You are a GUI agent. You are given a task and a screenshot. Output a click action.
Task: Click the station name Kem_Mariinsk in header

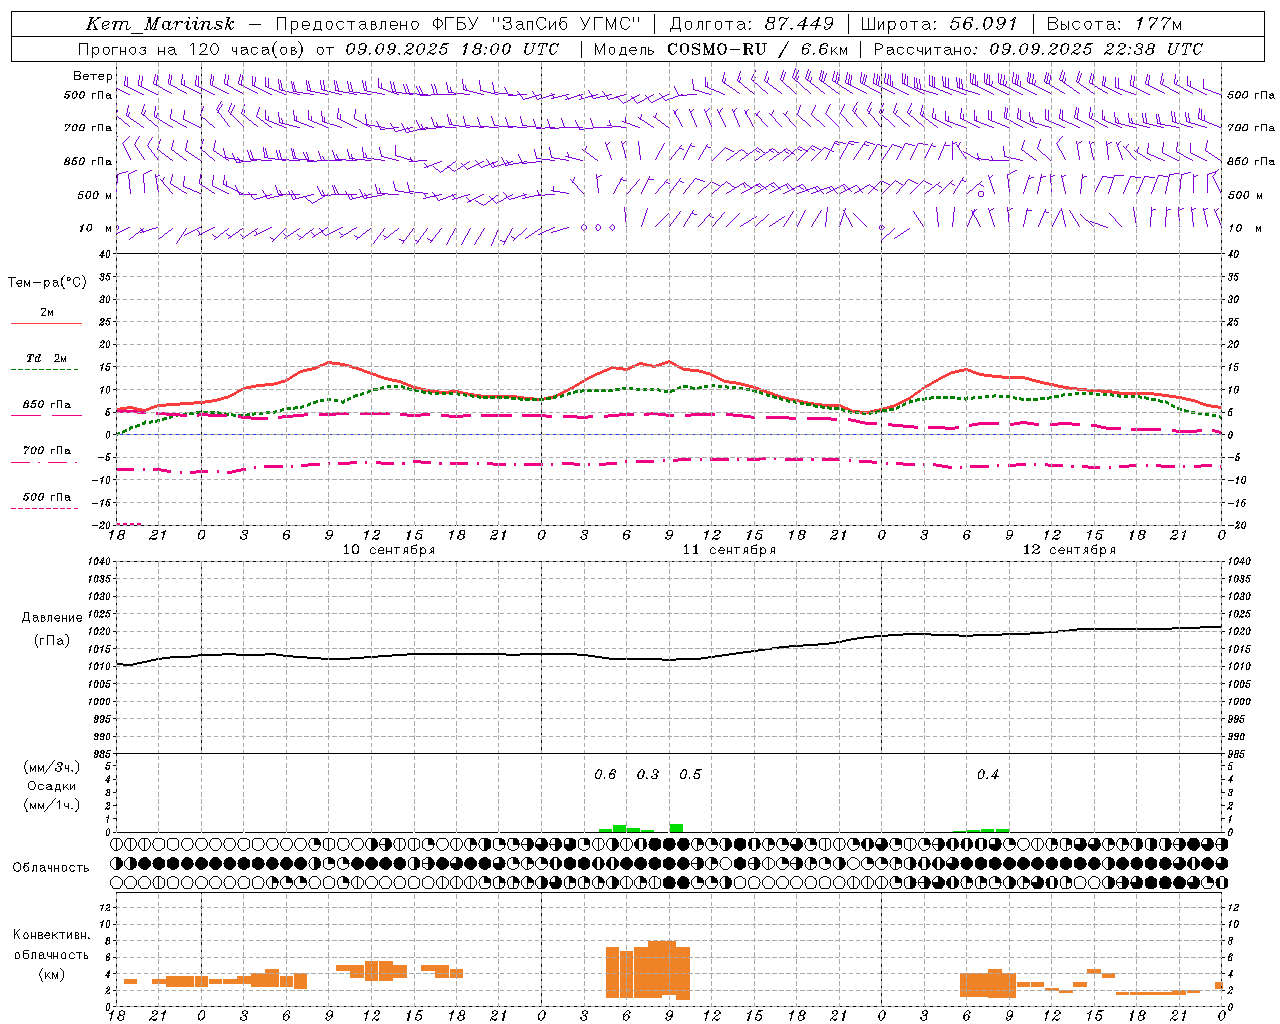click(x=160, y=24)
